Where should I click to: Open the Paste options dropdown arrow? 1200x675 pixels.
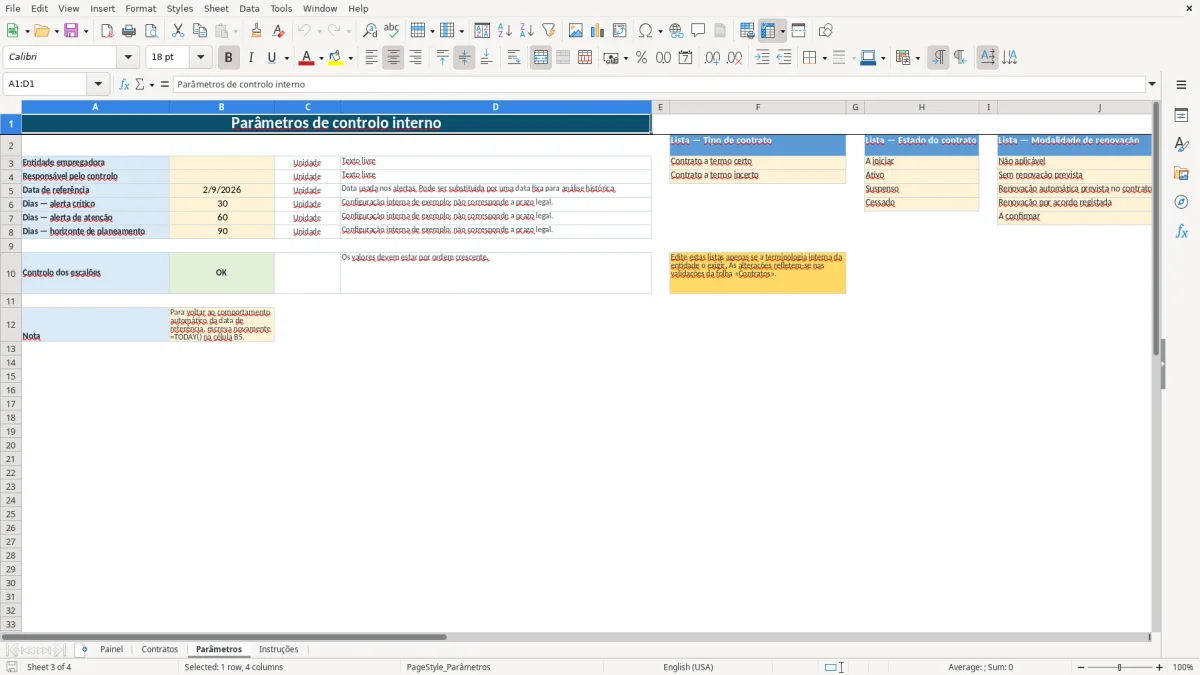point(236,31)
